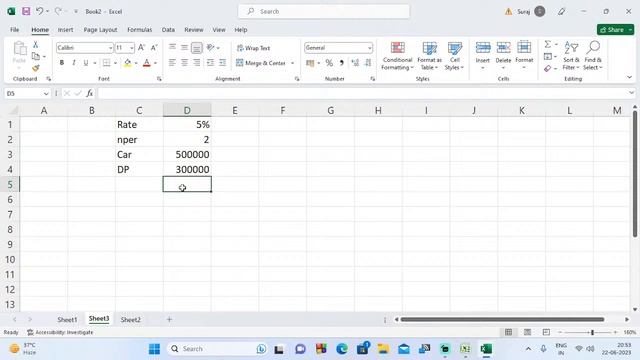
Task: Toggle Align Right
Action: pyautogui.click(x=197, y=63)
